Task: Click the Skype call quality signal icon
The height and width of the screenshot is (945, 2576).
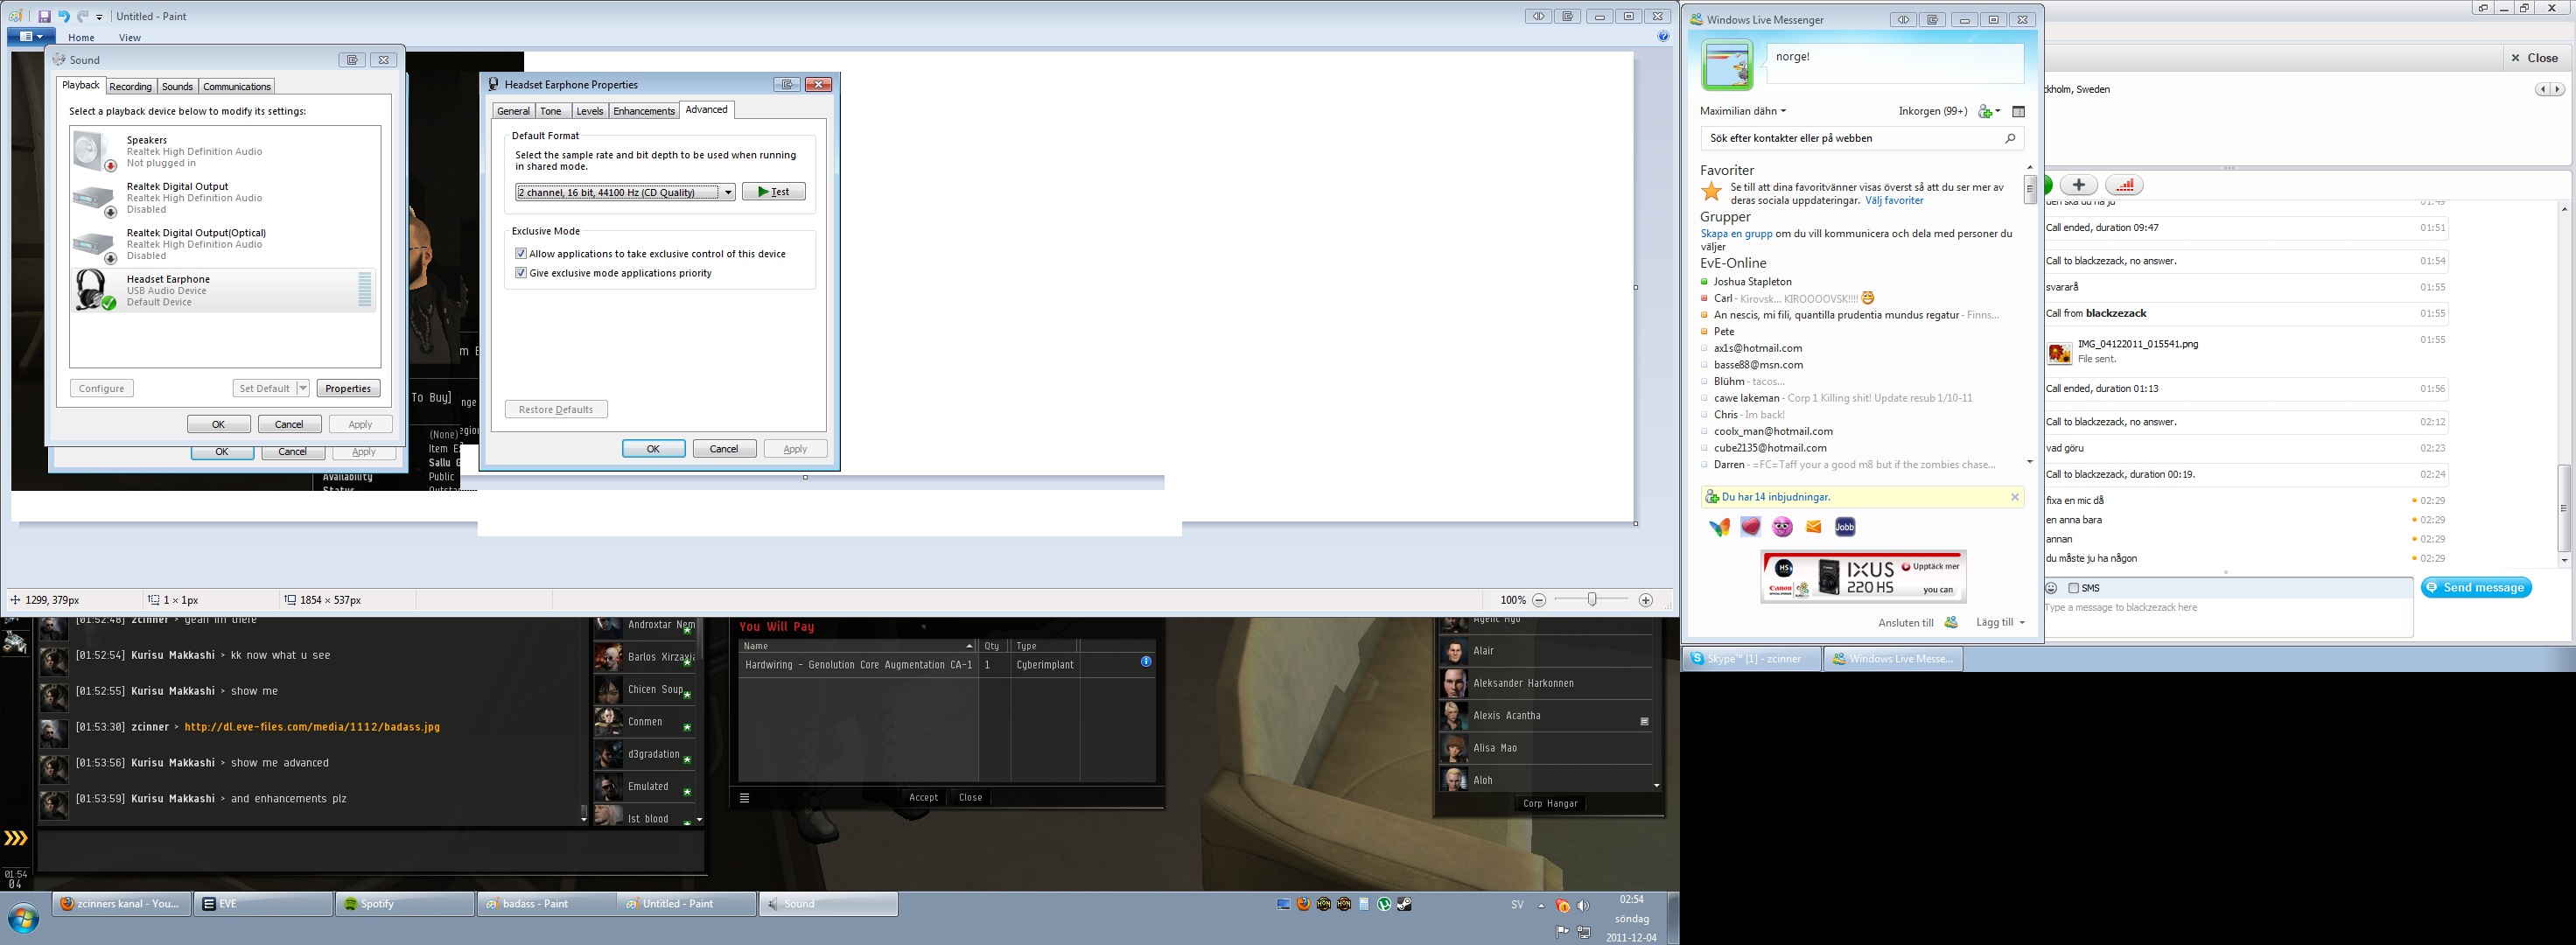Action: coord(2124,185)
